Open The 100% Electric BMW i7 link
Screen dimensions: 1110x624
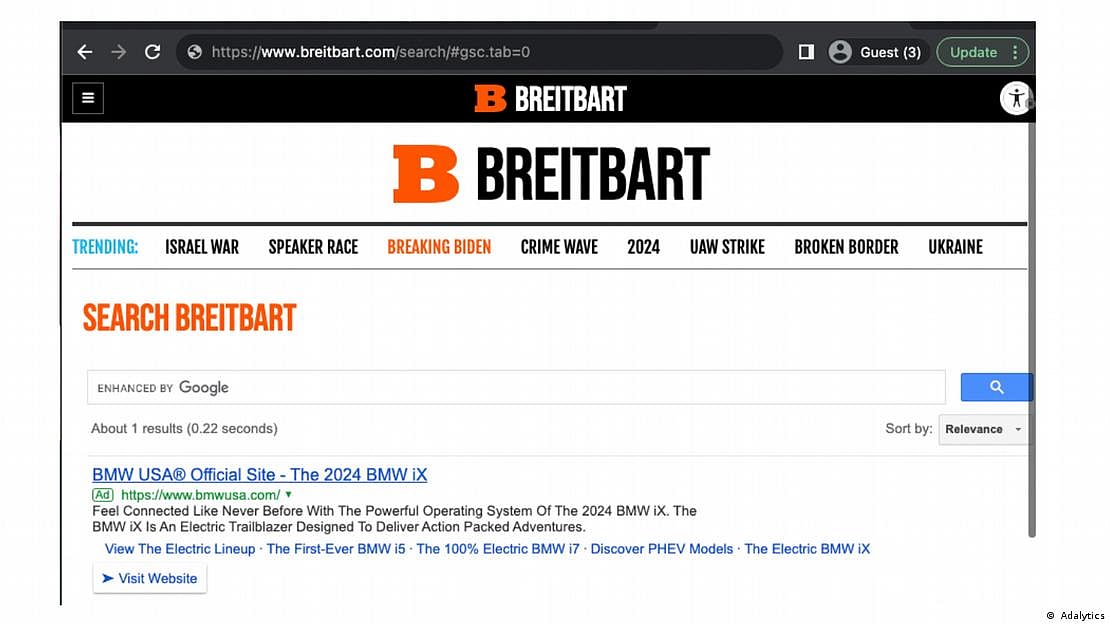coord(498,549)
